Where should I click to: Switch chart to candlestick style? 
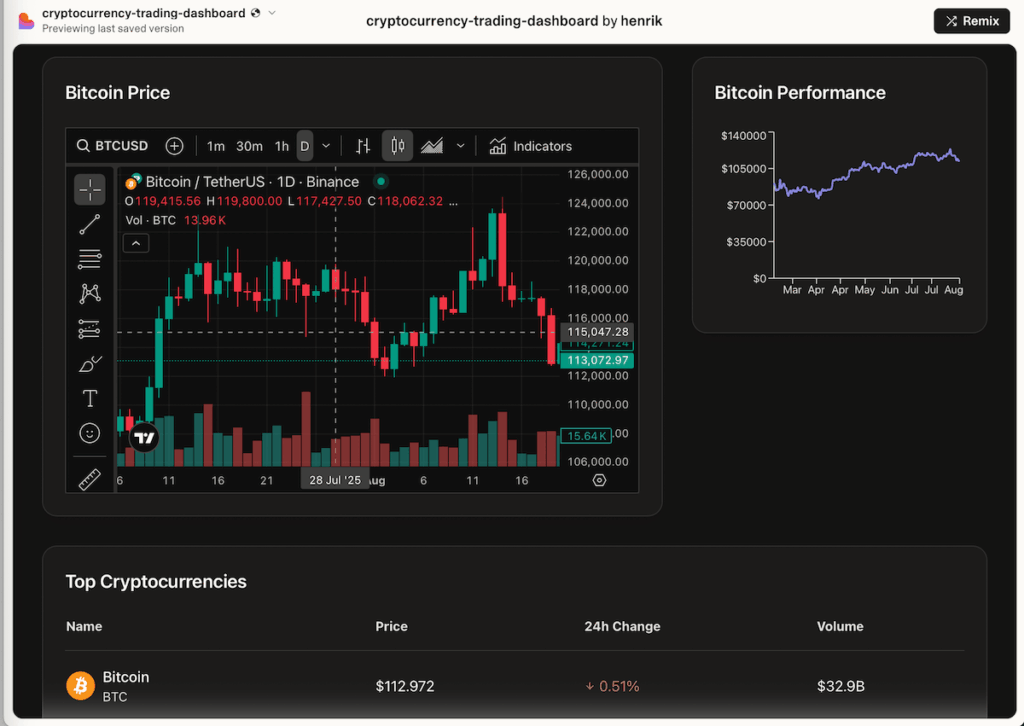click(x=397, y=145)
